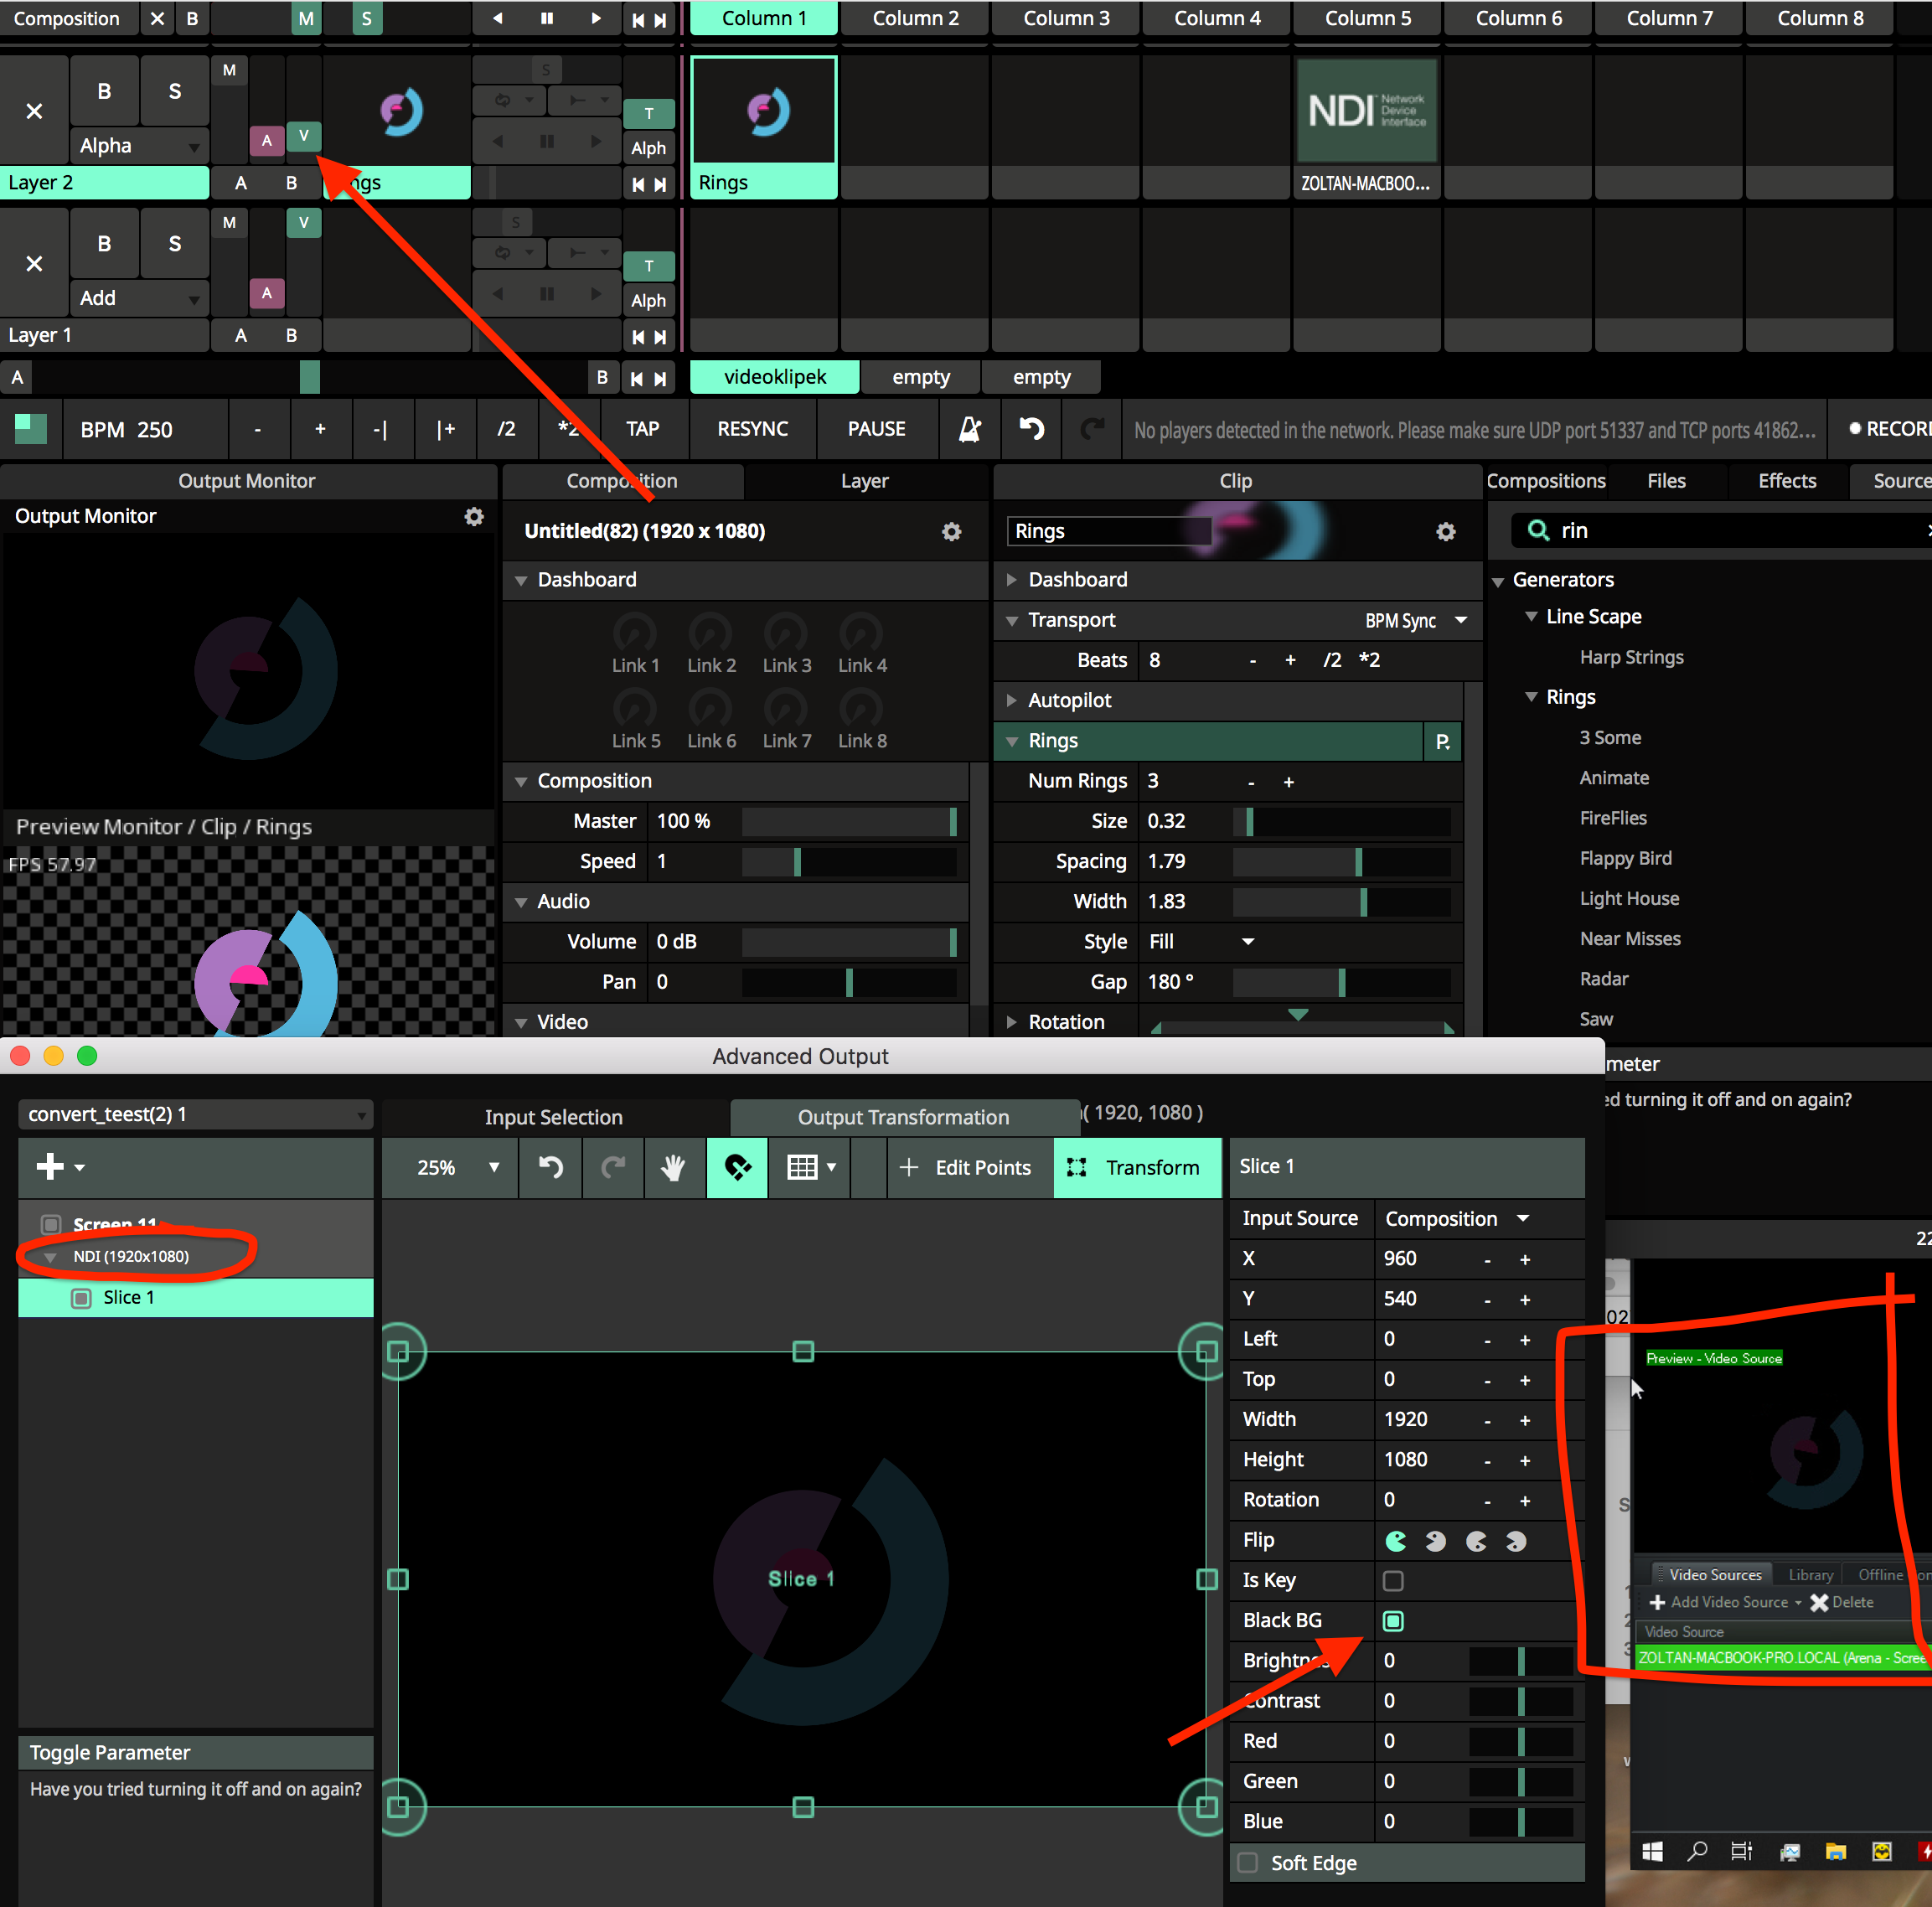Open the Layer 2 Alpha blend mode dropdown
This screenshot has width=1932, height=1907.
139,146
